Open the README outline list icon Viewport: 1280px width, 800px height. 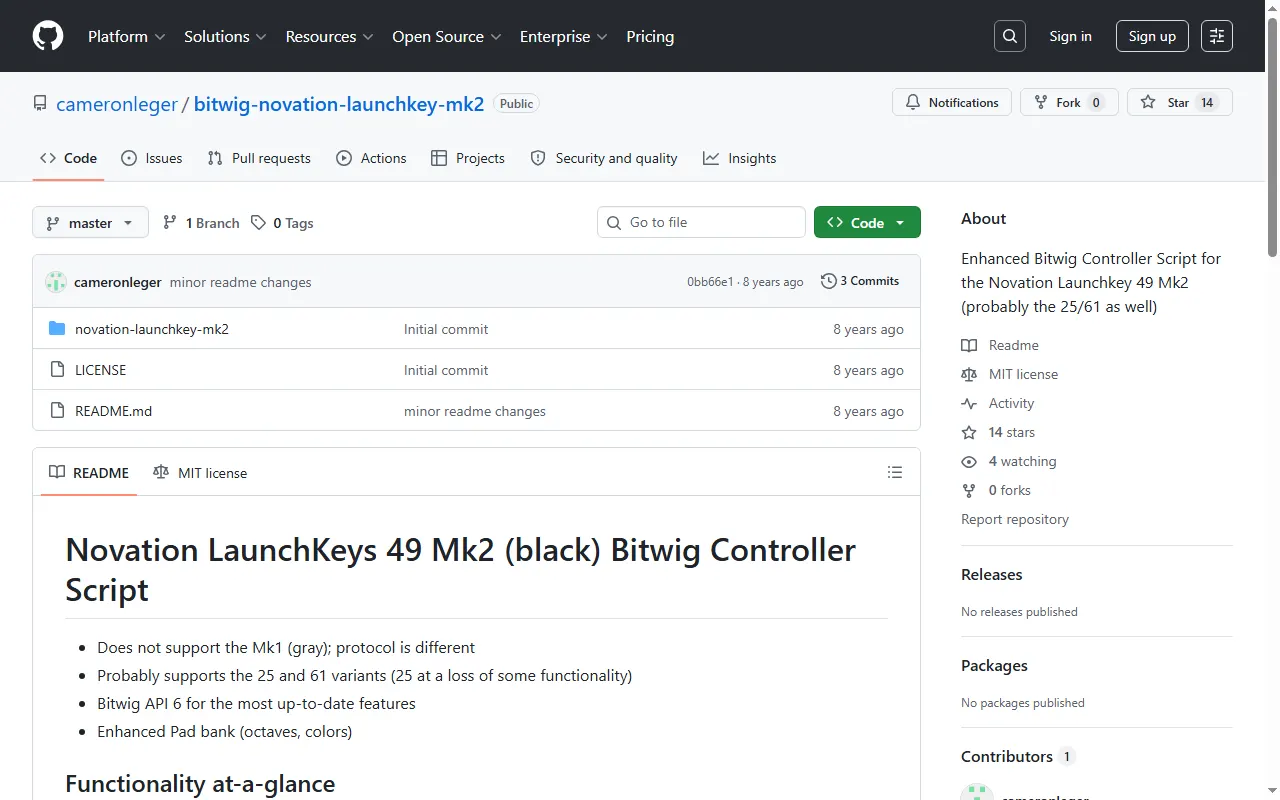pos(895,472)
